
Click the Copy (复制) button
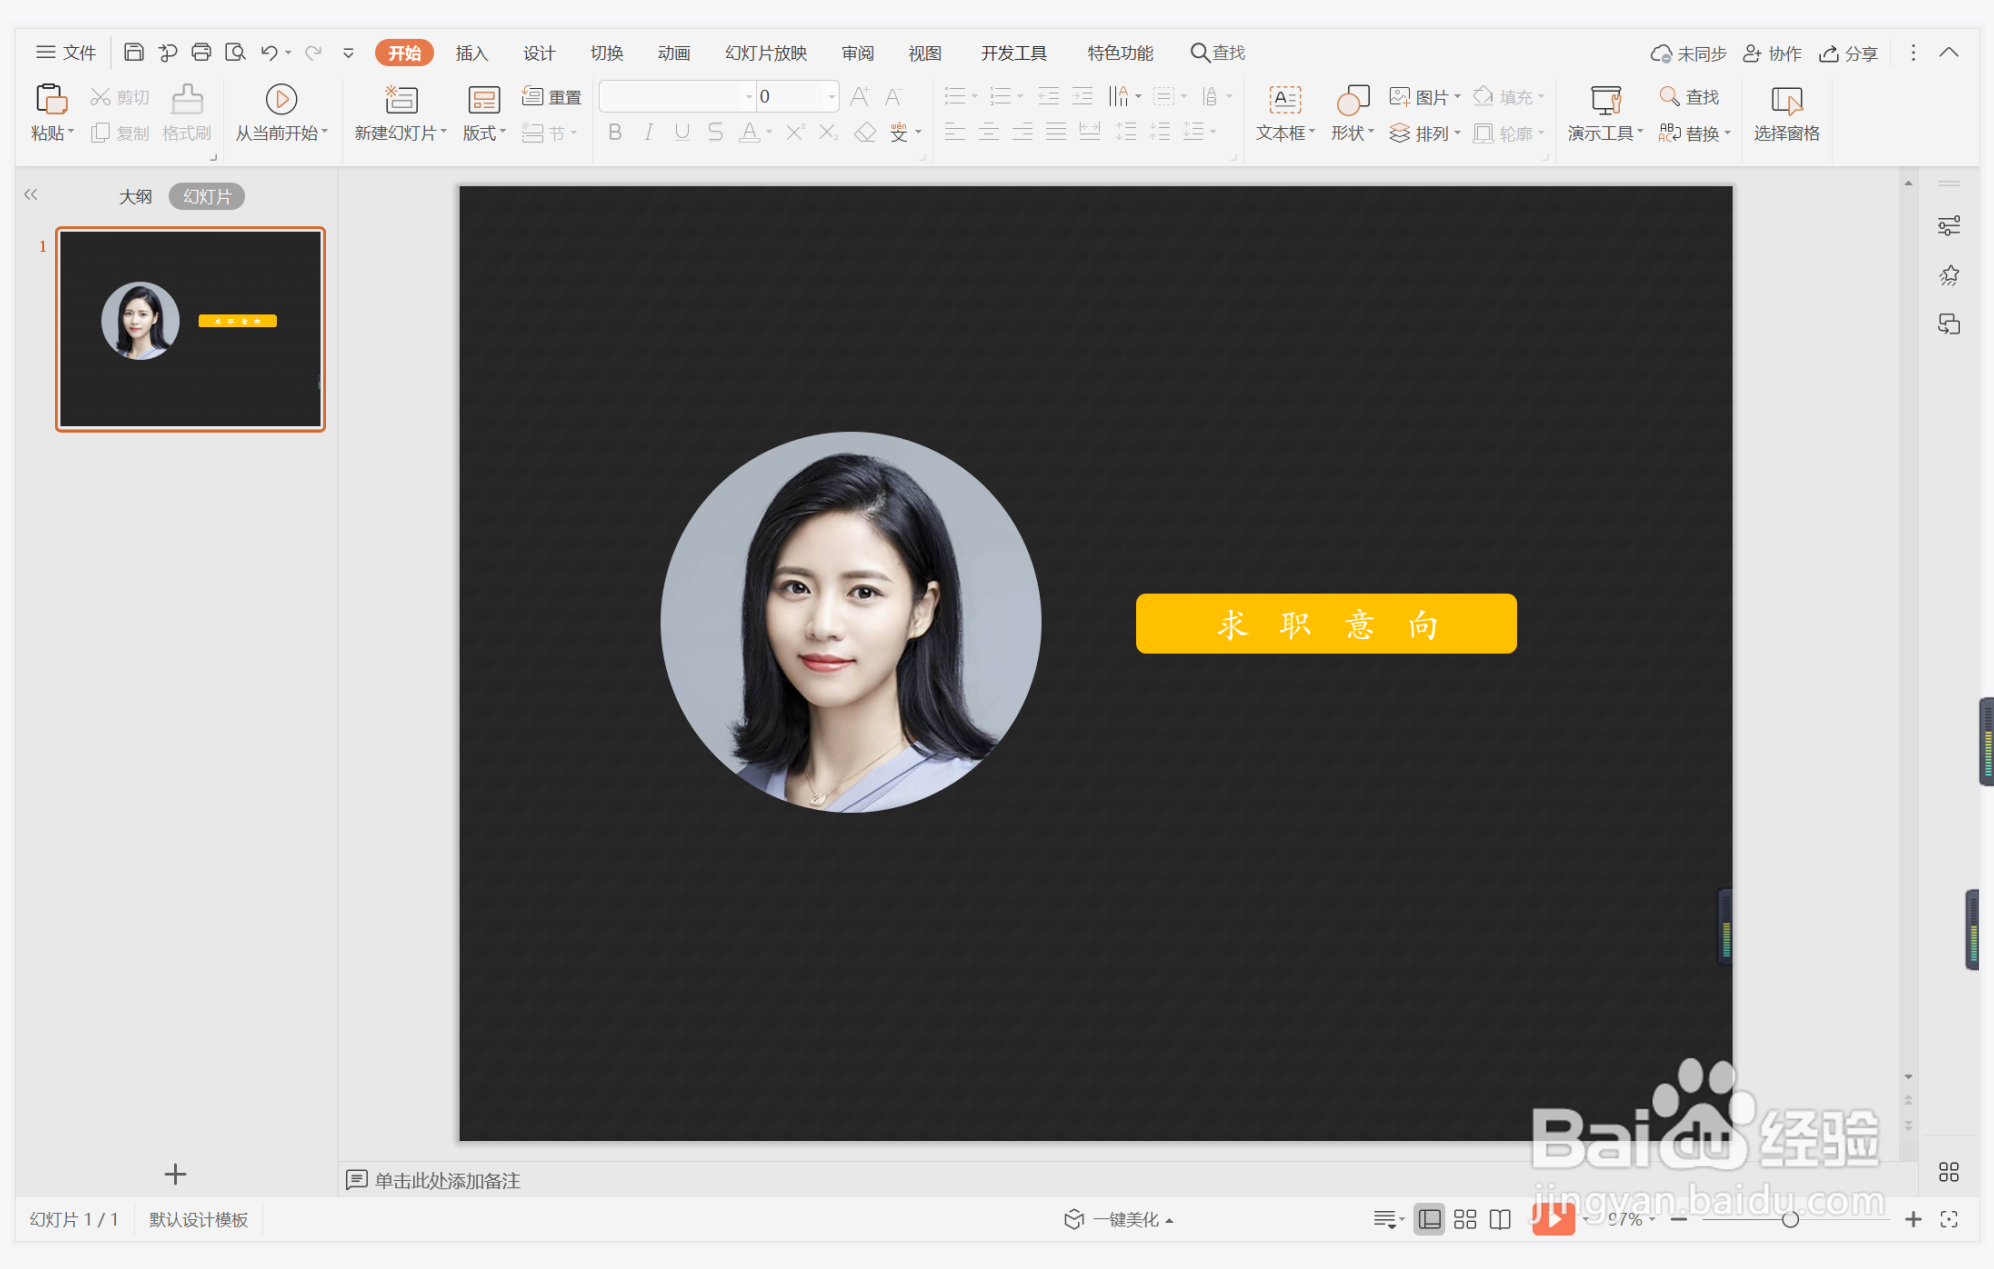click(120, 133)
